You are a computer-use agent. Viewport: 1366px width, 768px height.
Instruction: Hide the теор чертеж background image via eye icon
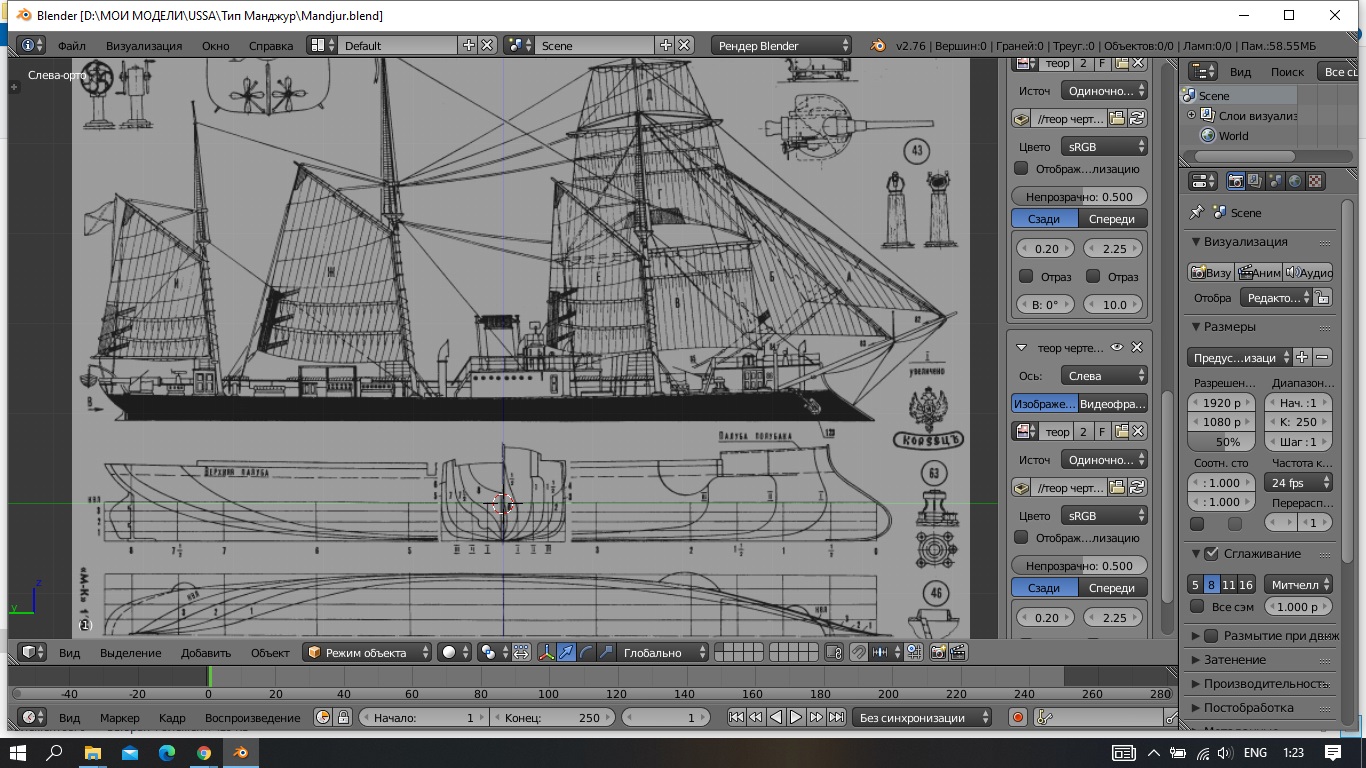click(x=1117, y=347)
